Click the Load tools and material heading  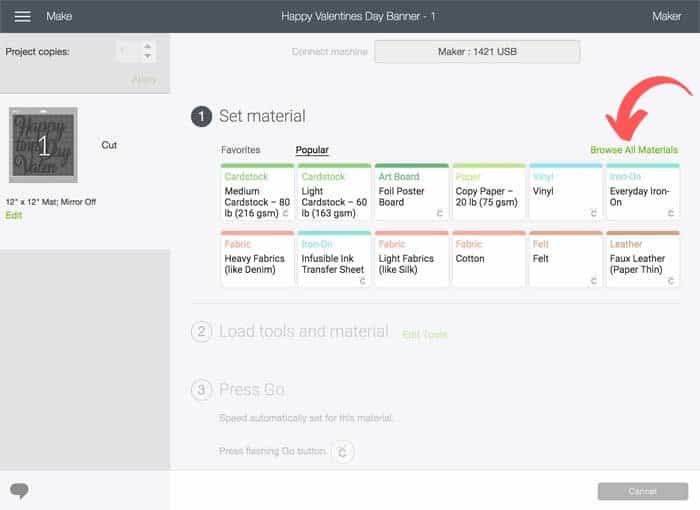click(304, 331)
